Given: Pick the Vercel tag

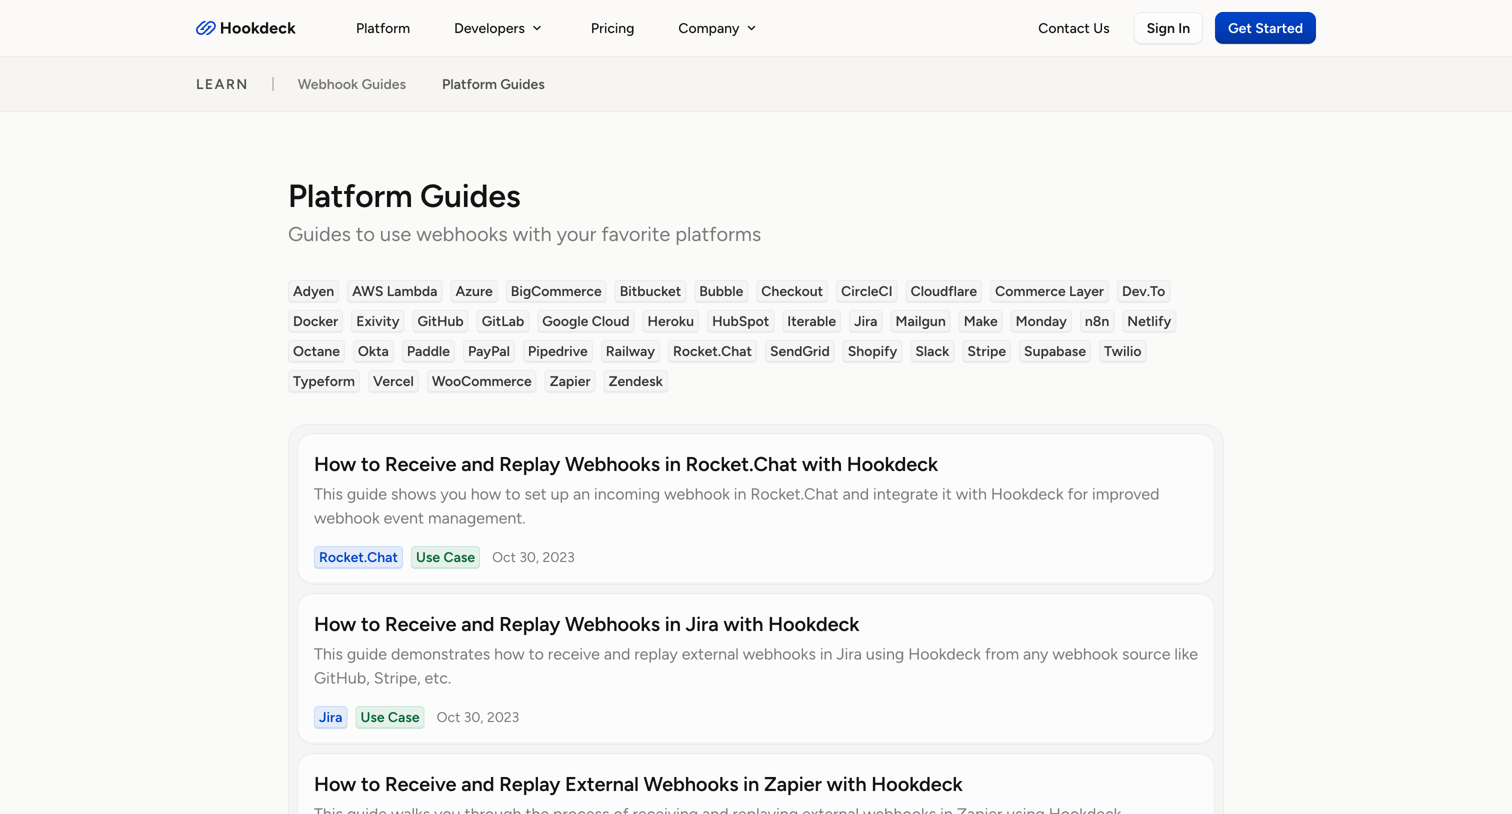Looking at the screenshot, I should pos(393,381).
